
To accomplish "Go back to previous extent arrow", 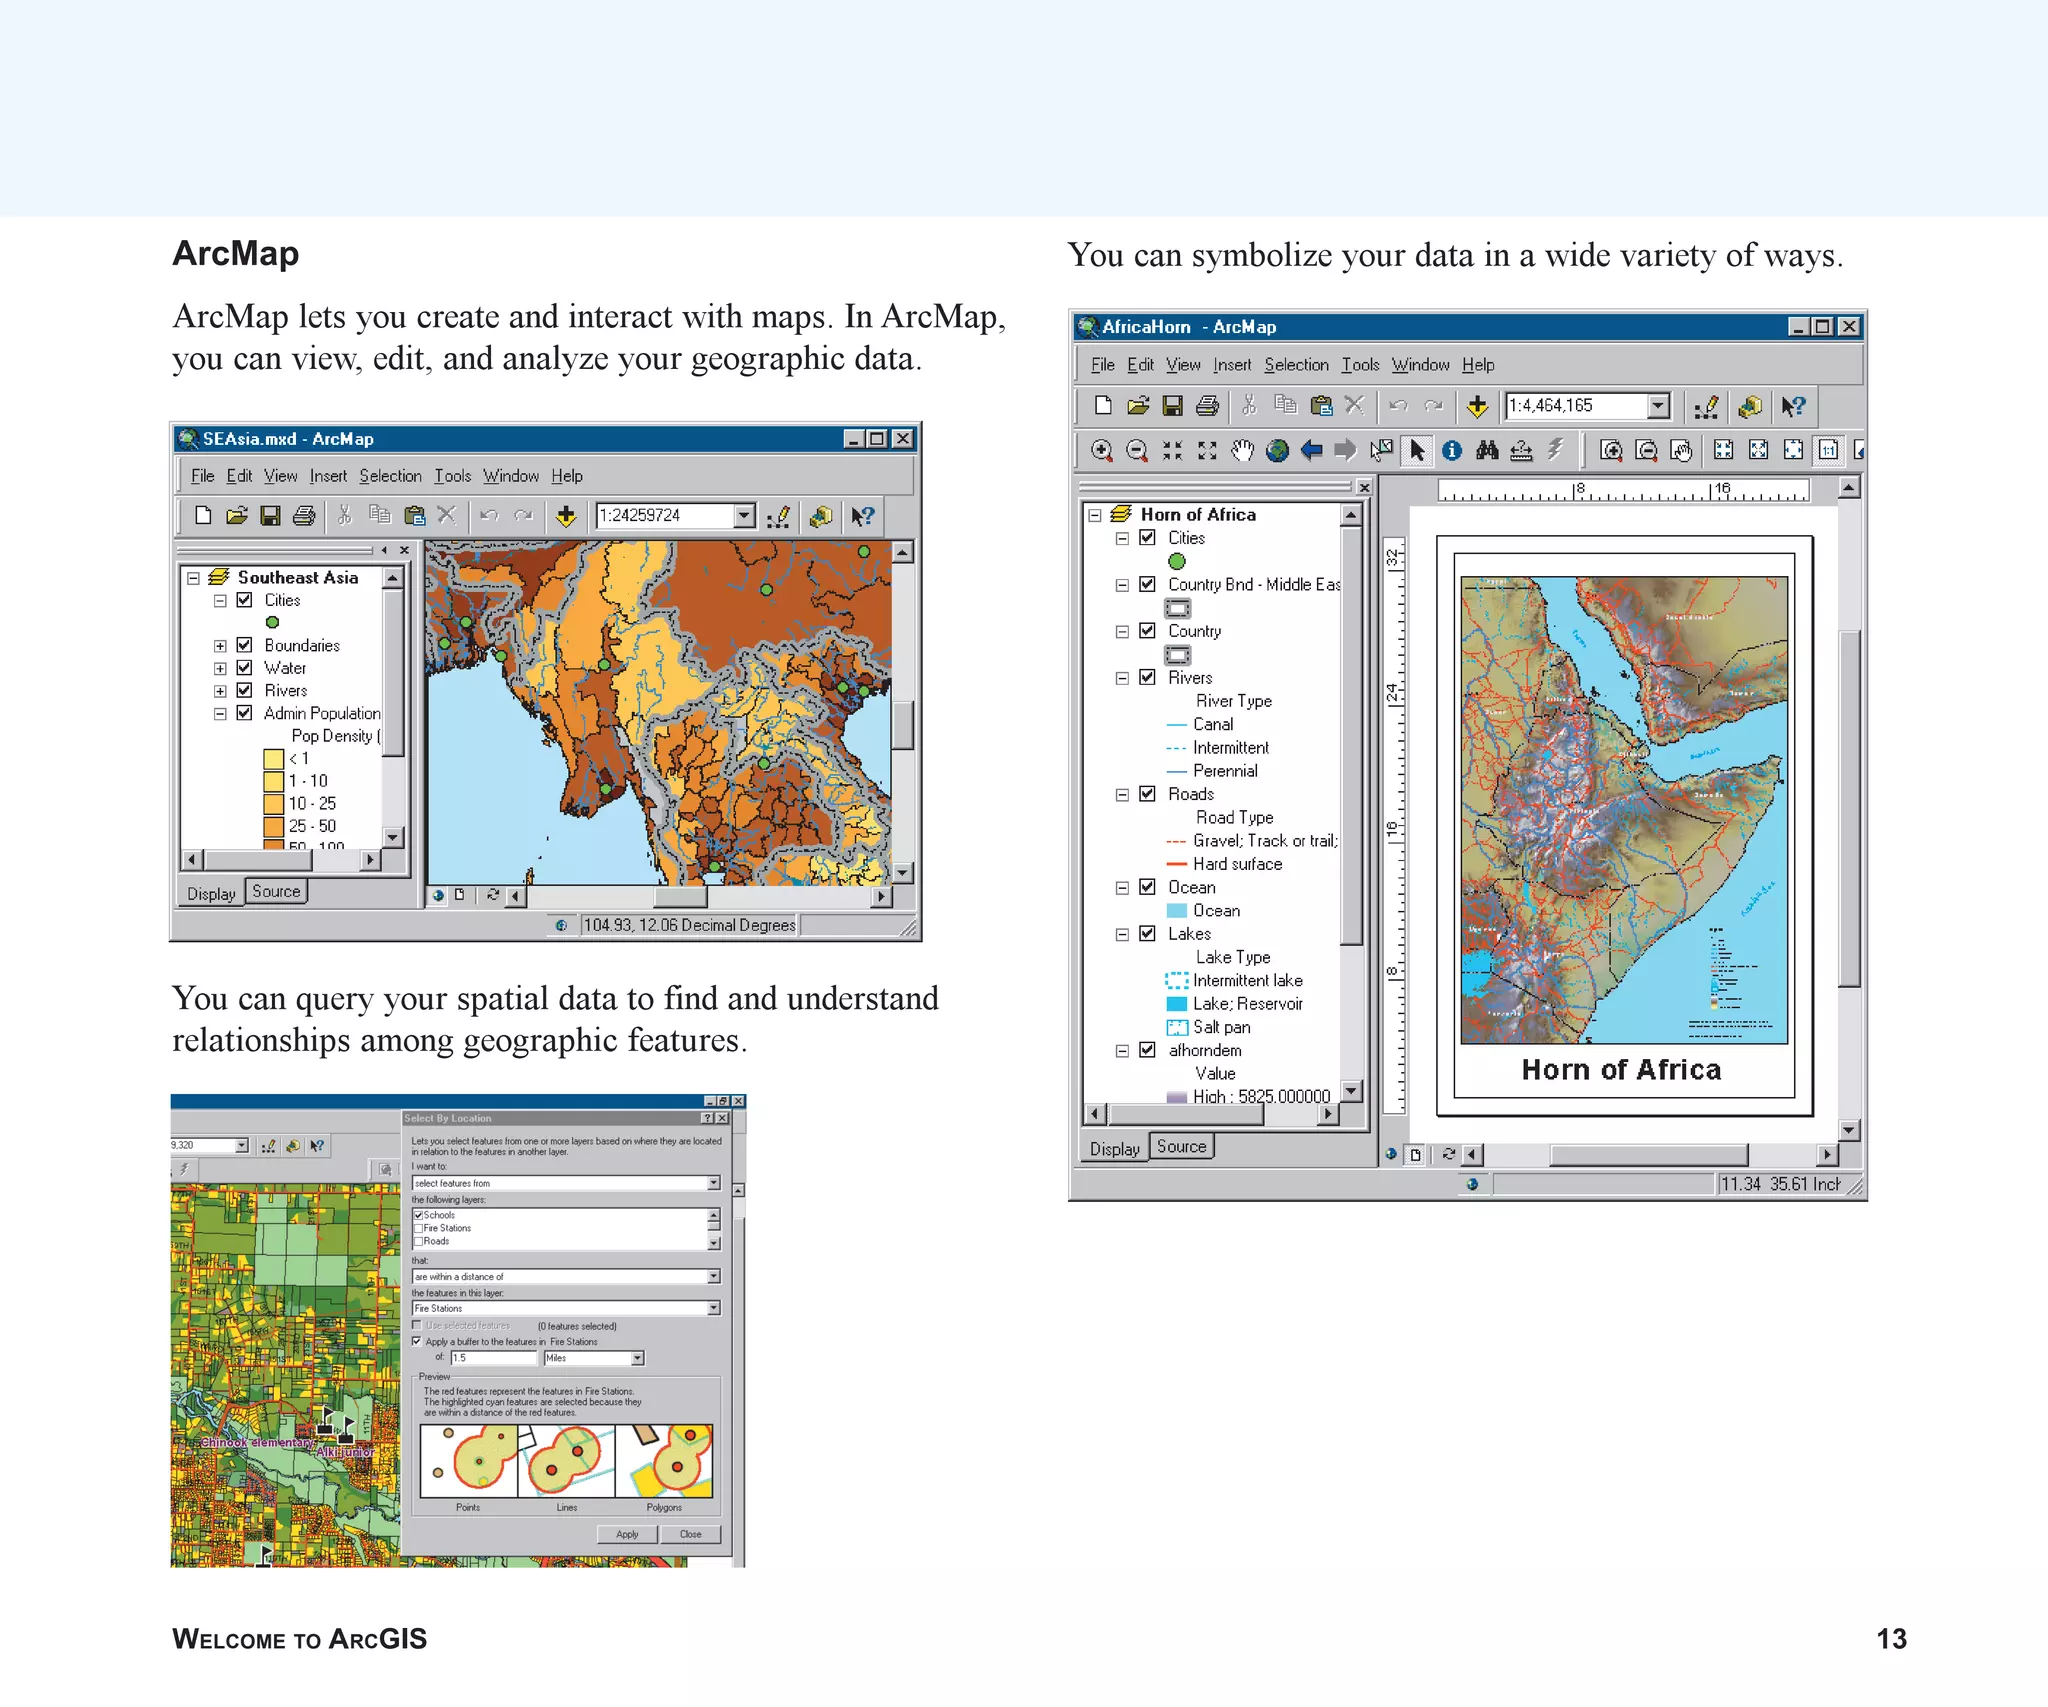I will tap(1312, 451).
